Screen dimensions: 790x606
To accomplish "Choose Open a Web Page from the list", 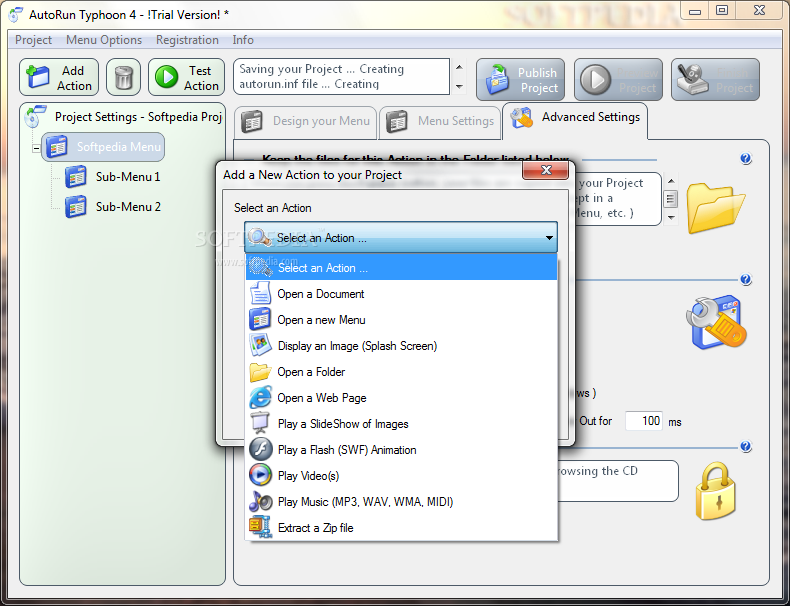I will pos(402,398).
